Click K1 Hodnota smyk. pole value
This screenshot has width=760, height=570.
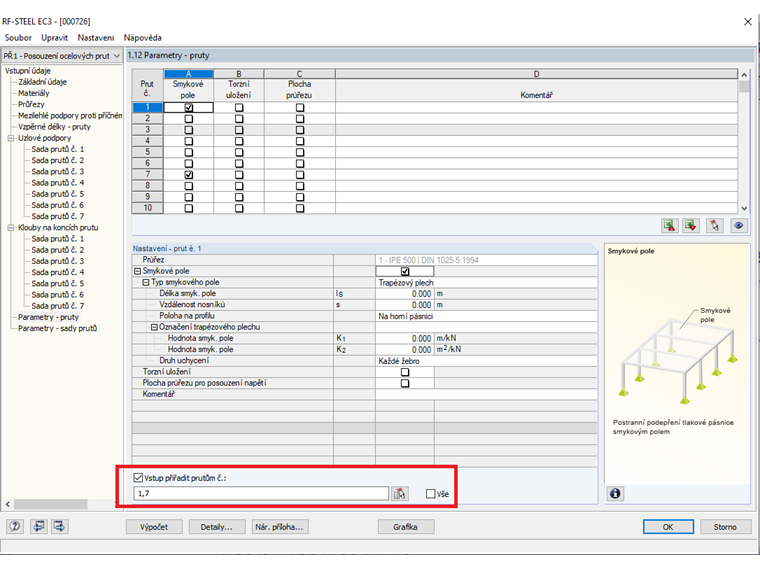point(404,338)
